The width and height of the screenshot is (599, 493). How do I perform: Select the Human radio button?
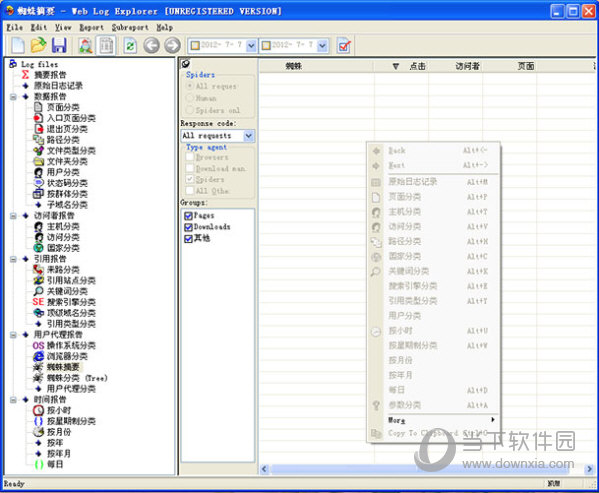point(190,98)
